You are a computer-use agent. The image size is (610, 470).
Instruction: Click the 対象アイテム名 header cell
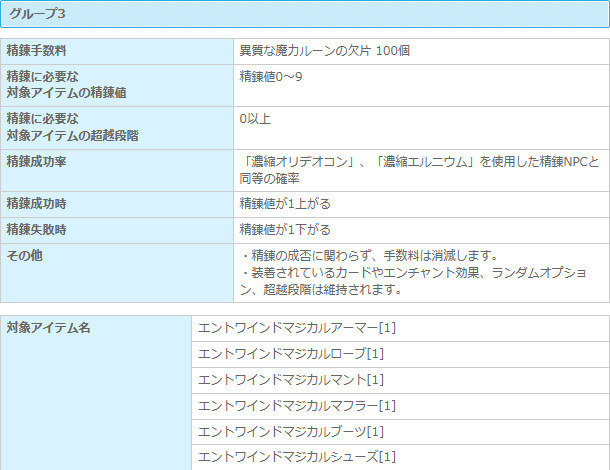[48, 328]
